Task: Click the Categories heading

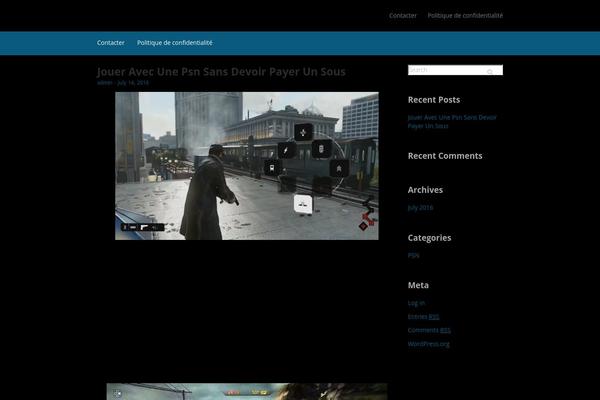Action: click(429, 238)
